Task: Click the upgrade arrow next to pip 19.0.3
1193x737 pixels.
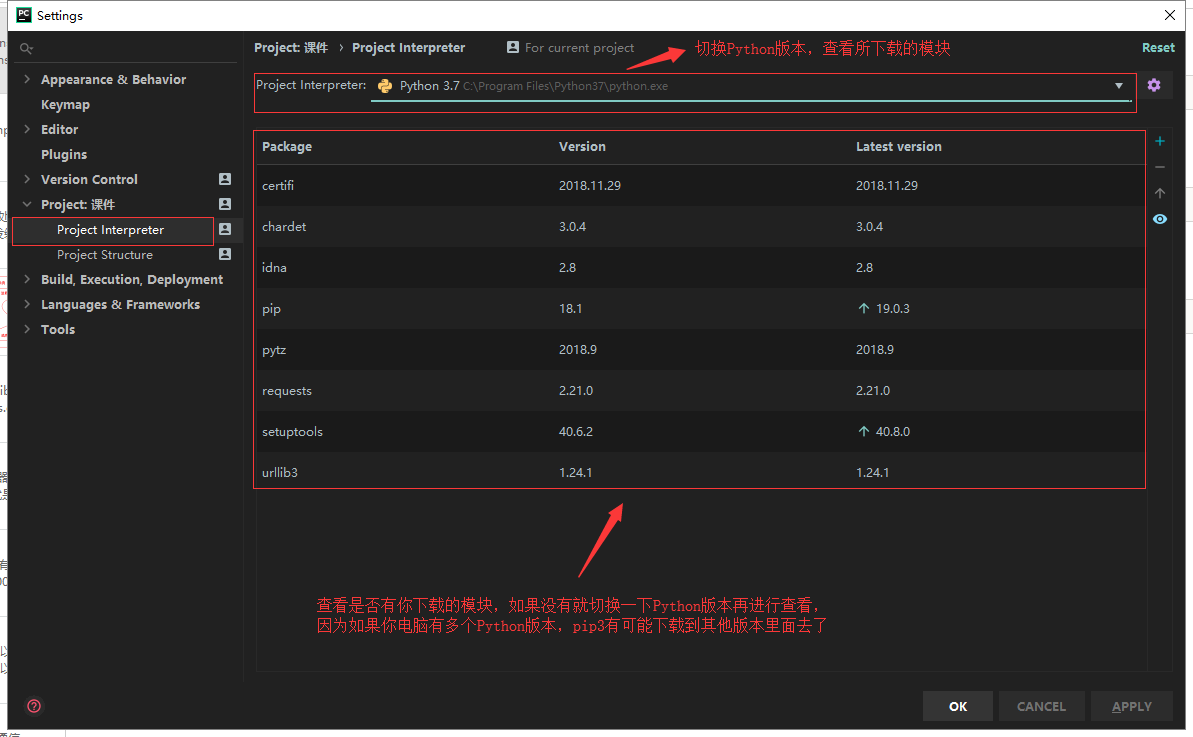Action: (x=864, y=308)
